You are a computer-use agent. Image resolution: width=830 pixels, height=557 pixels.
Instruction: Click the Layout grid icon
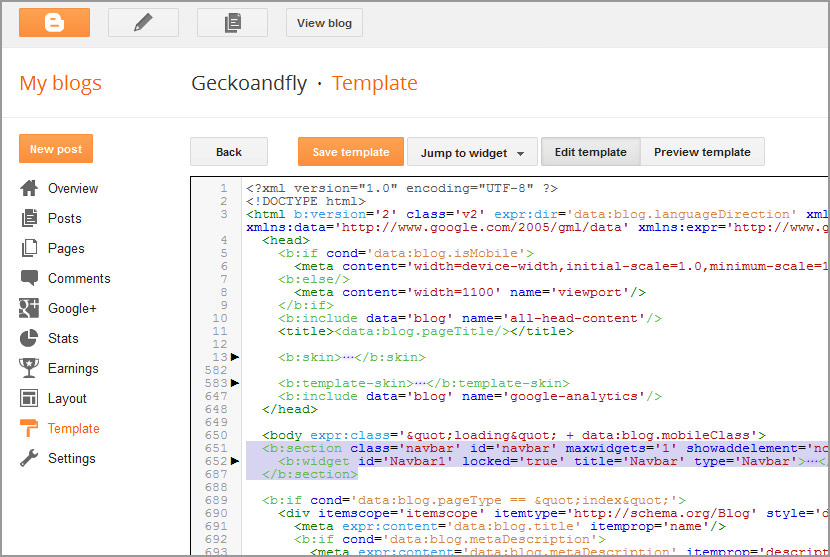29,398
